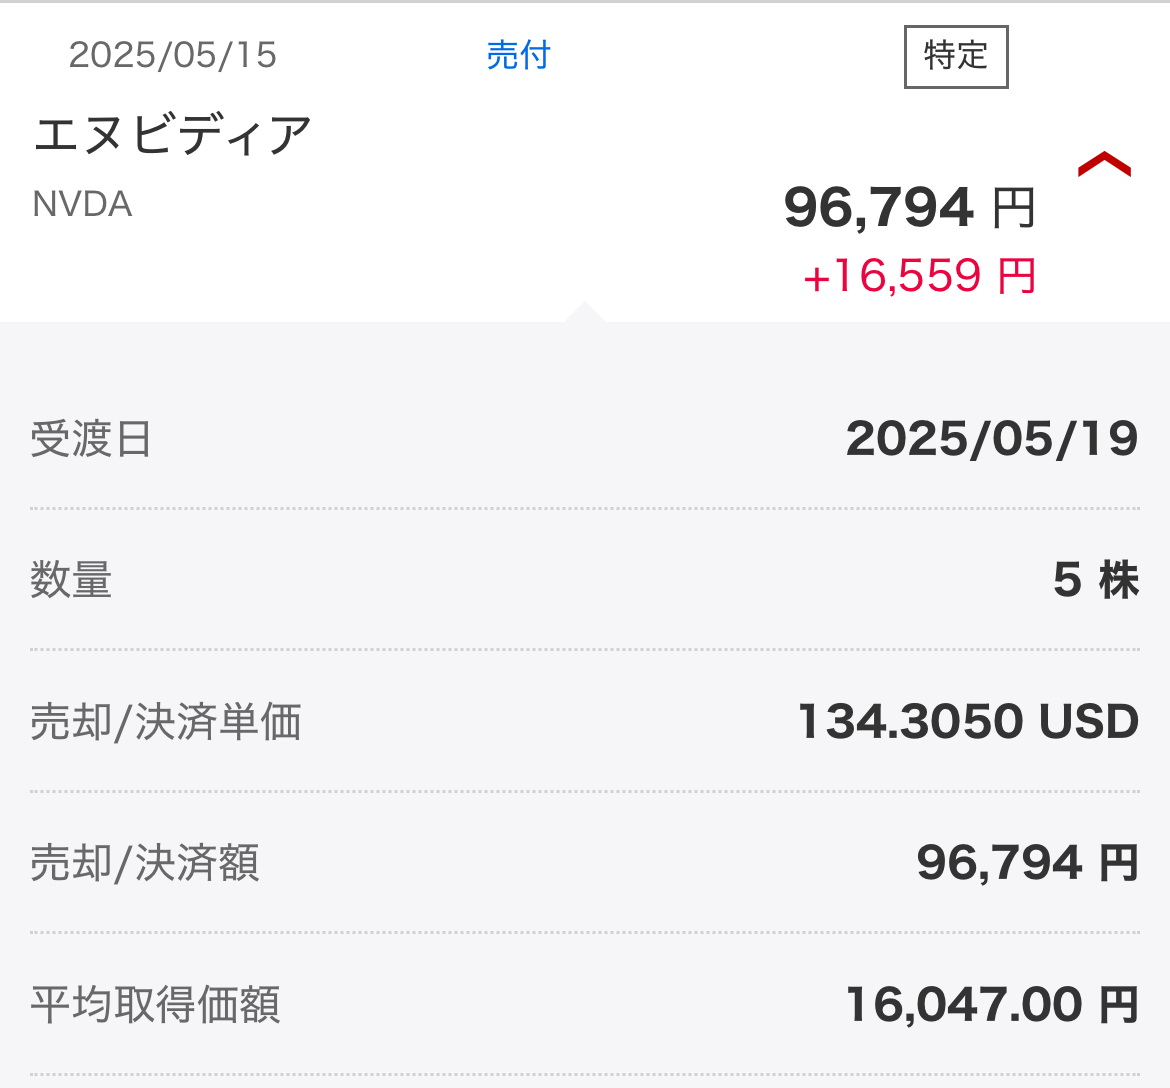Tap the 5 株 quantity value
The width and height of the screenshot is (1170, 1088).
[x=1095, y=580]
